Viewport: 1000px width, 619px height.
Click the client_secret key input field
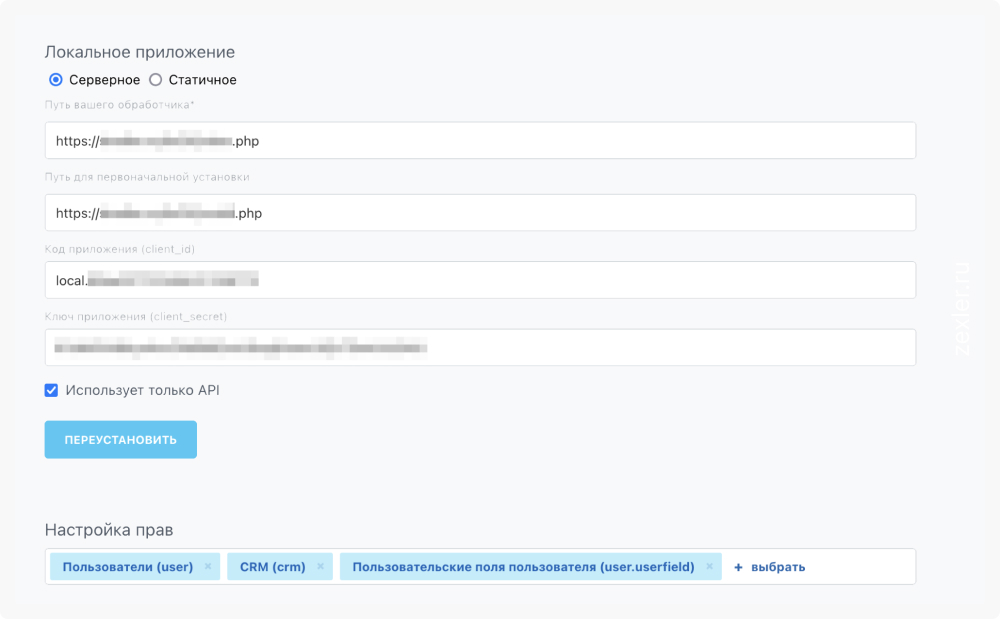(x=480, y=347)
